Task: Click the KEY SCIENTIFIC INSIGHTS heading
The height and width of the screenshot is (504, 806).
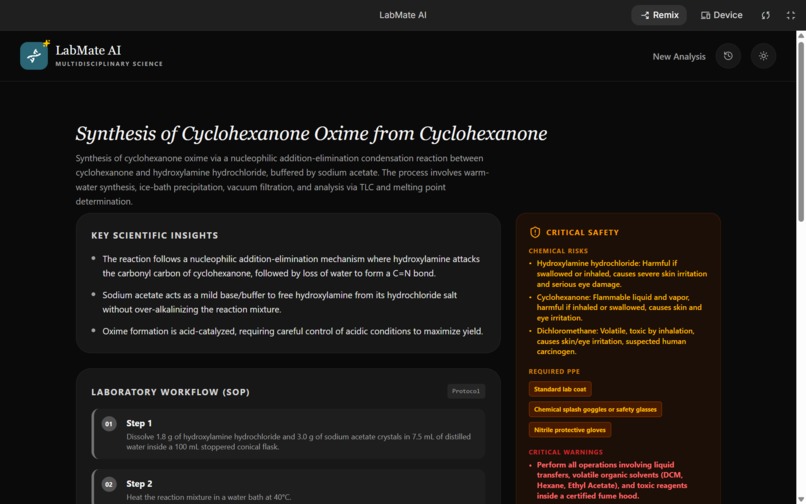Action: click(155, 236)
